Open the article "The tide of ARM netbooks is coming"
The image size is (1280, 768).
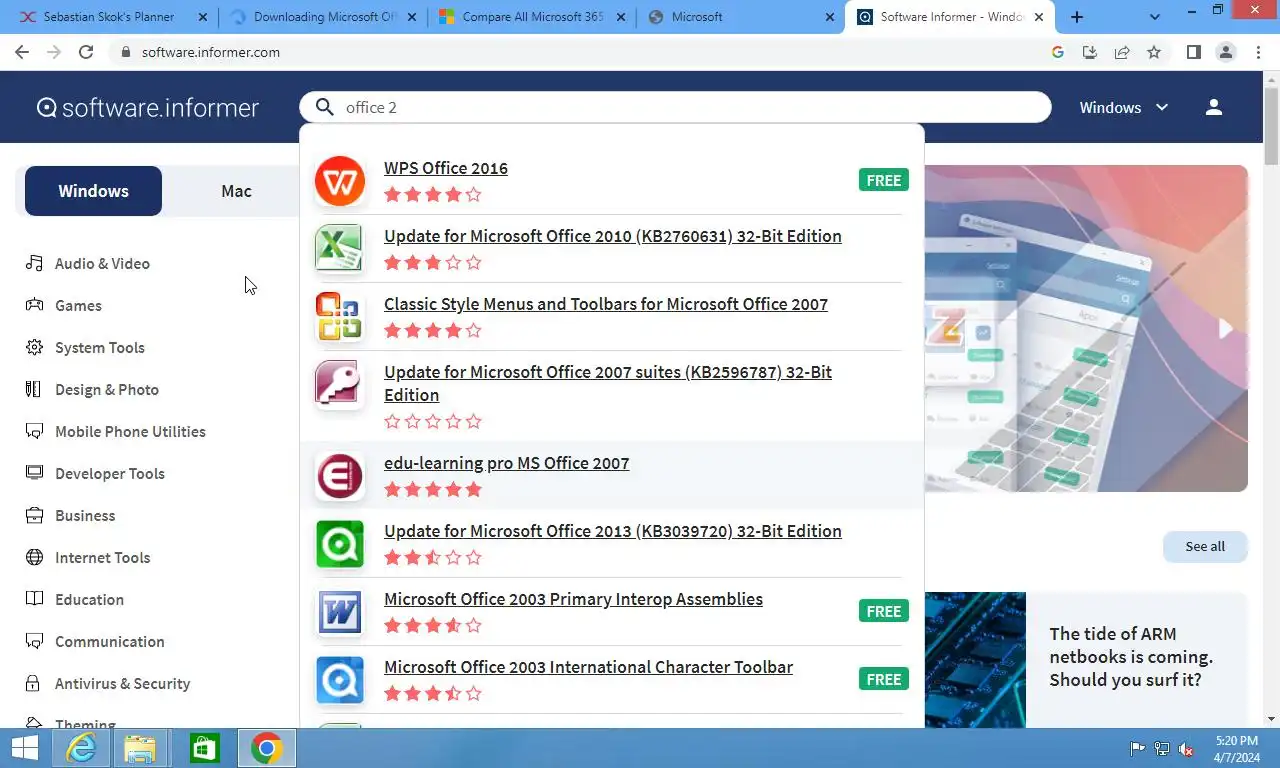[1131, 657]
